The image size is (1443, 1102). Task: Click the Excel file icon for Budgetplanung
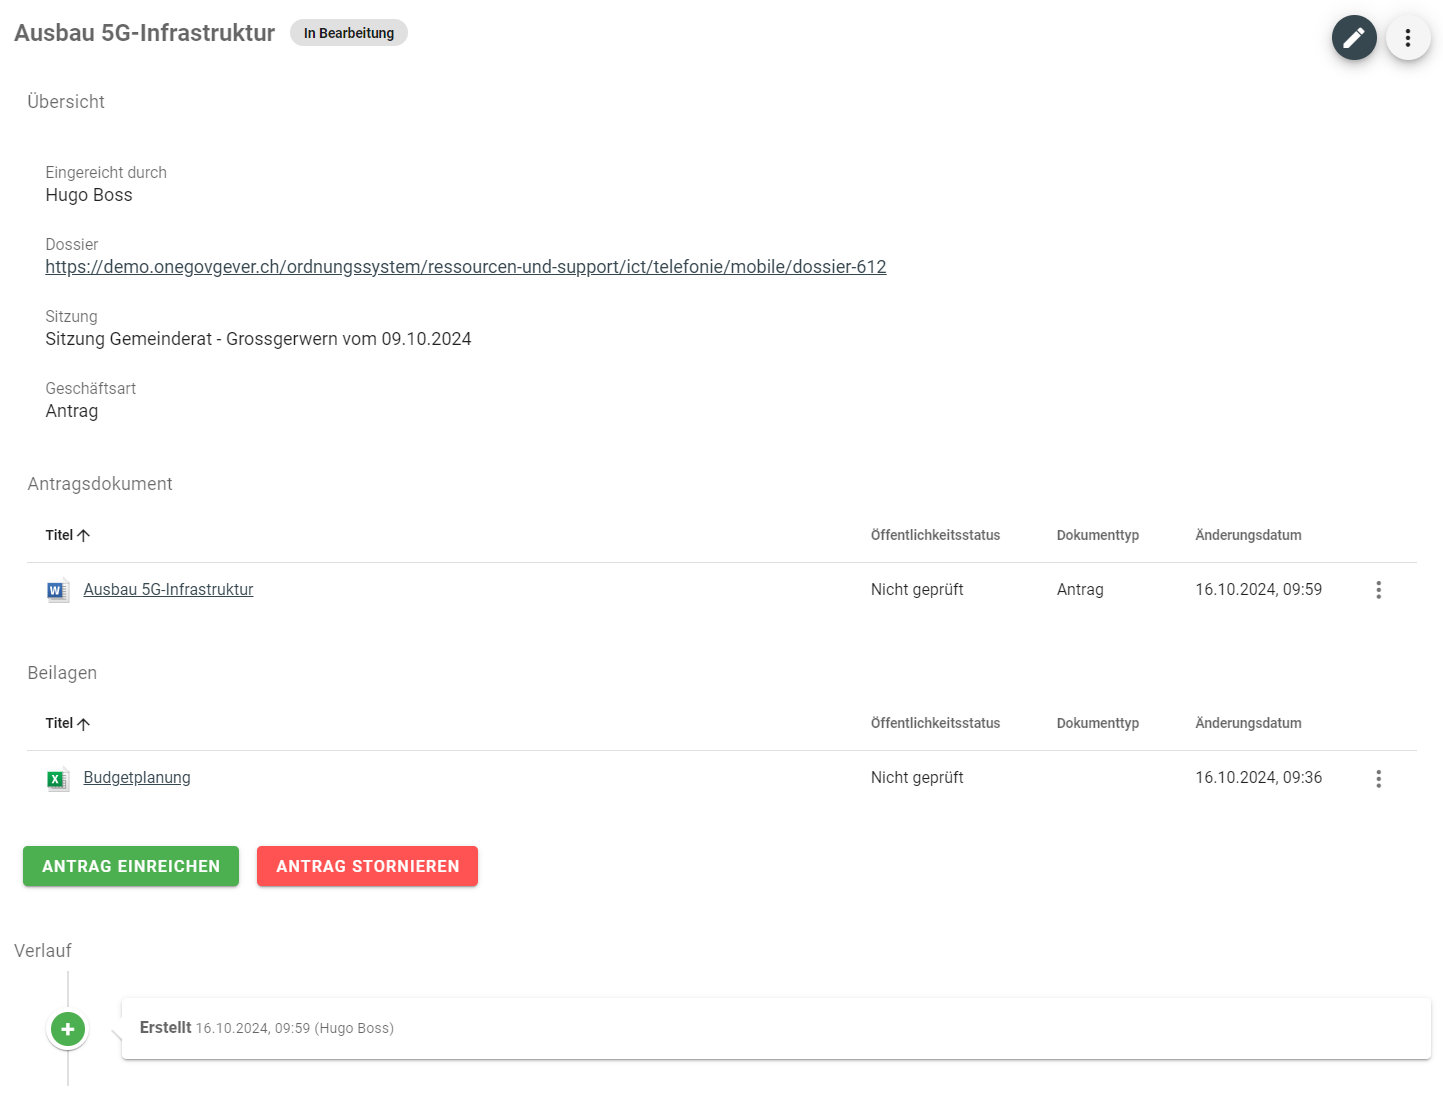tap(58, 779)
